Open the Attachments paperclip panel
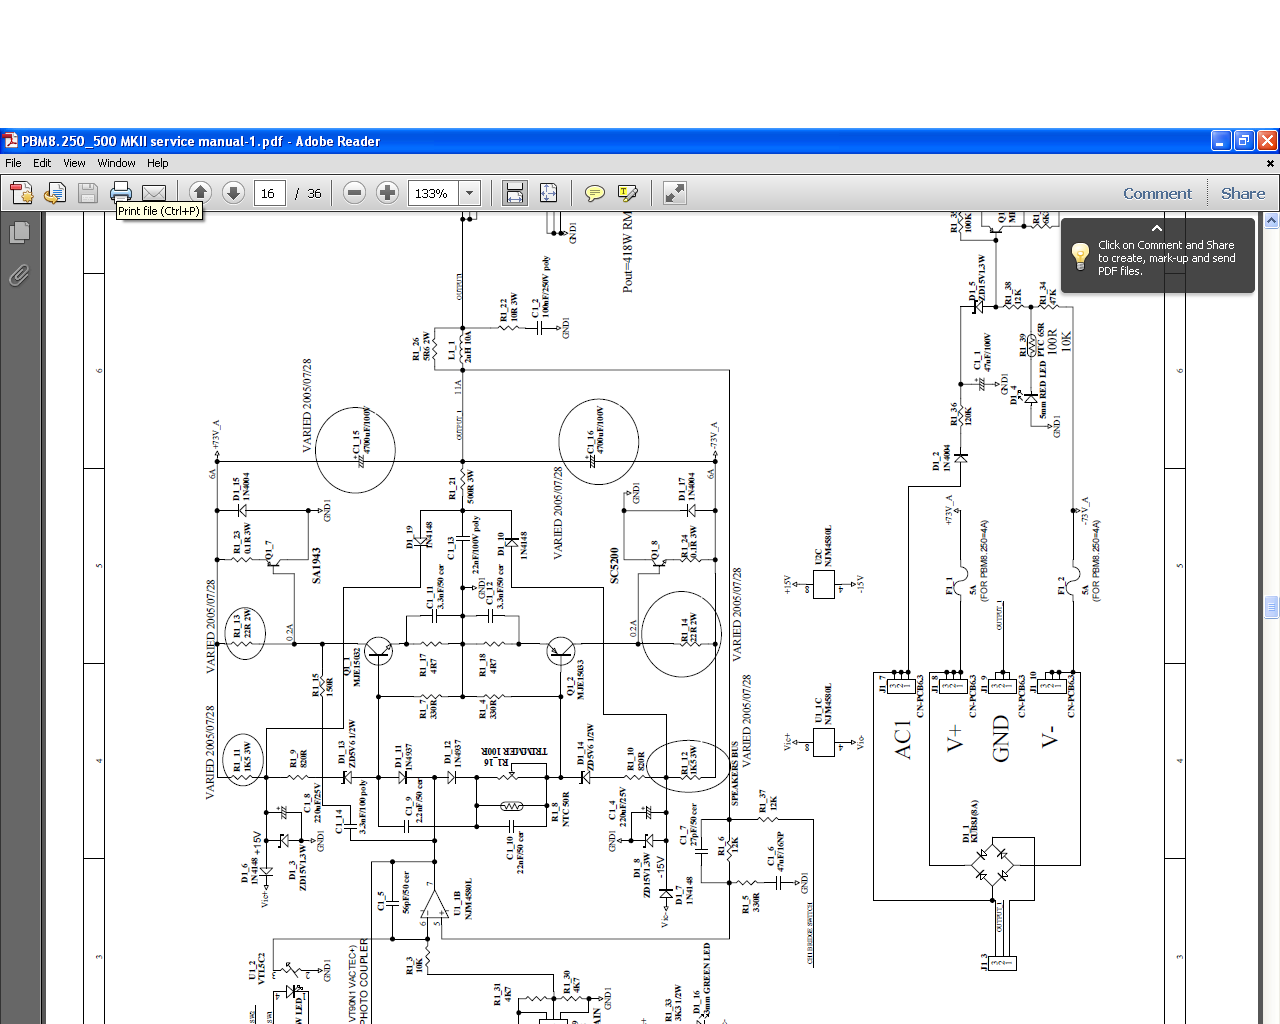Screen dimensions: 1280x1024 click(x=19, y=275)
